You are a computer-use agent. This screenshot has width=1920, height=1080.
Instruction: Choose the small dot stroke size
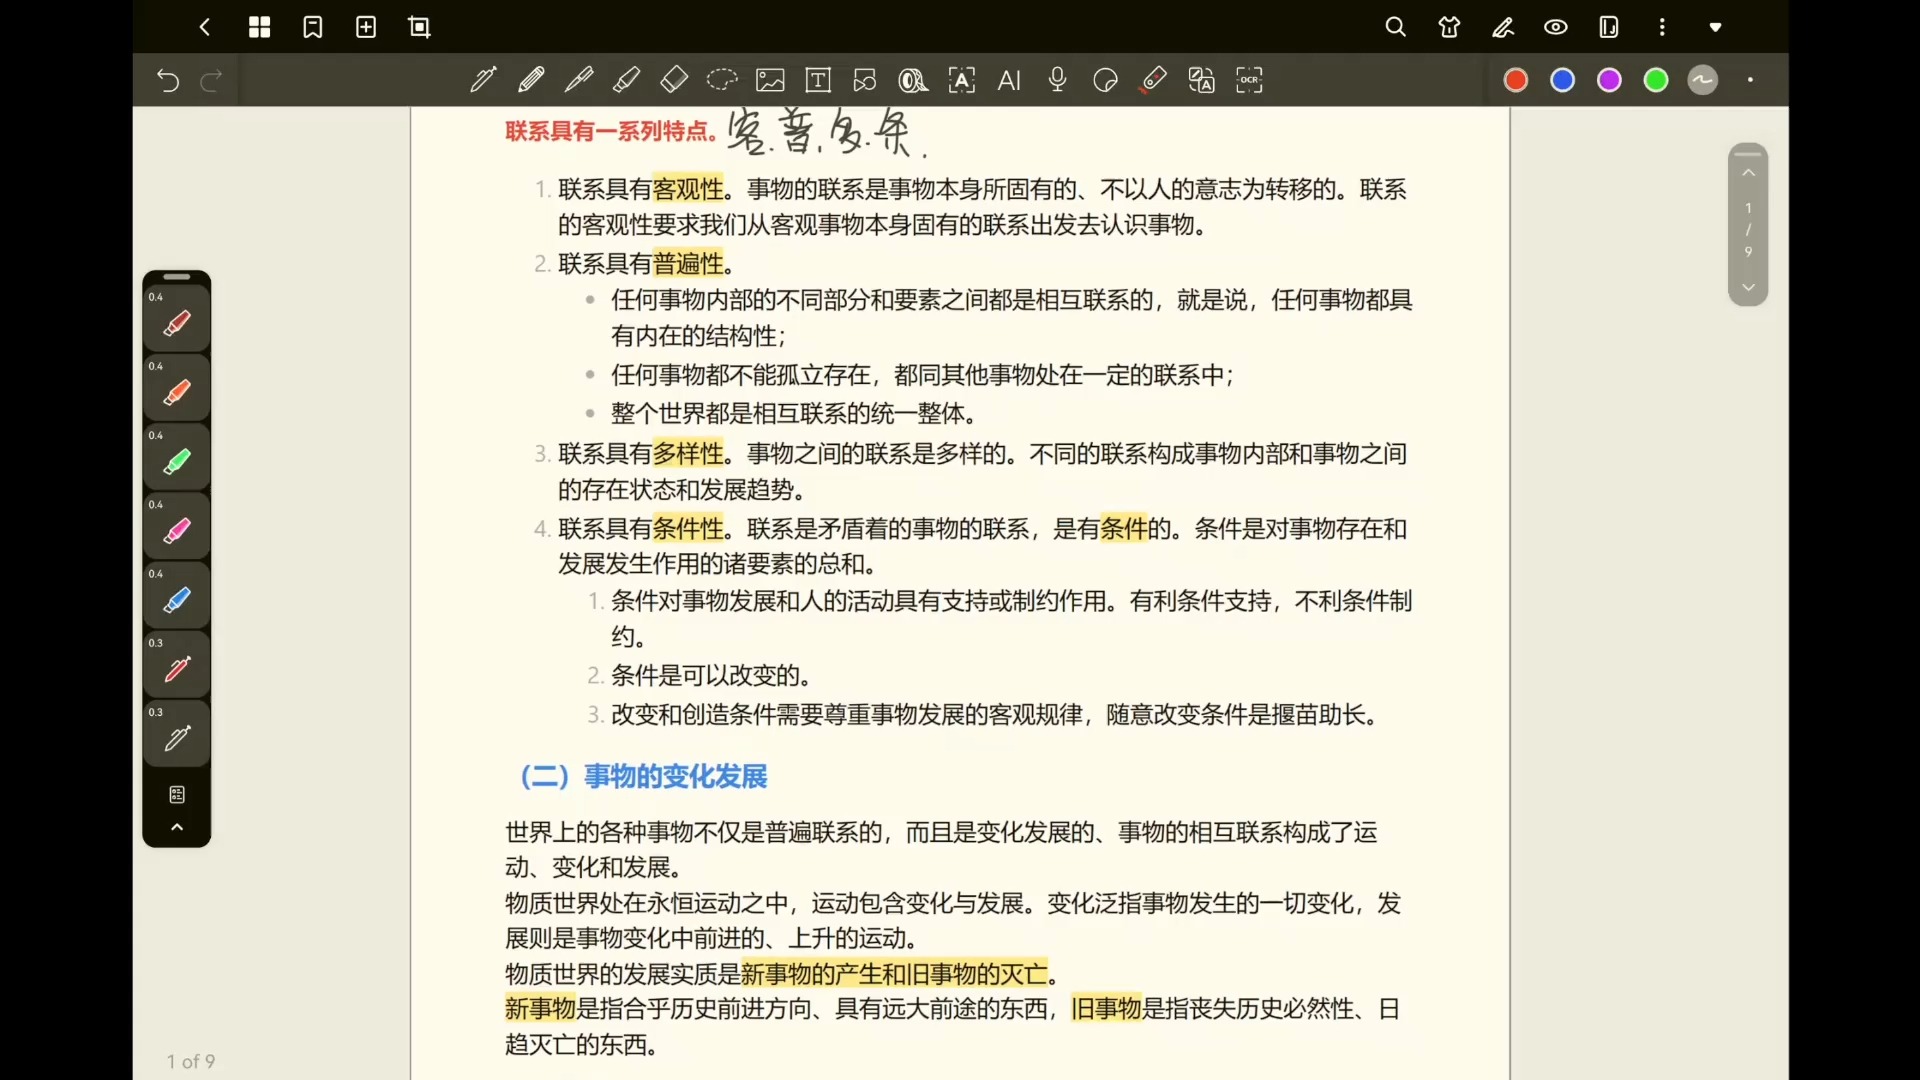tap(1751, 80)
